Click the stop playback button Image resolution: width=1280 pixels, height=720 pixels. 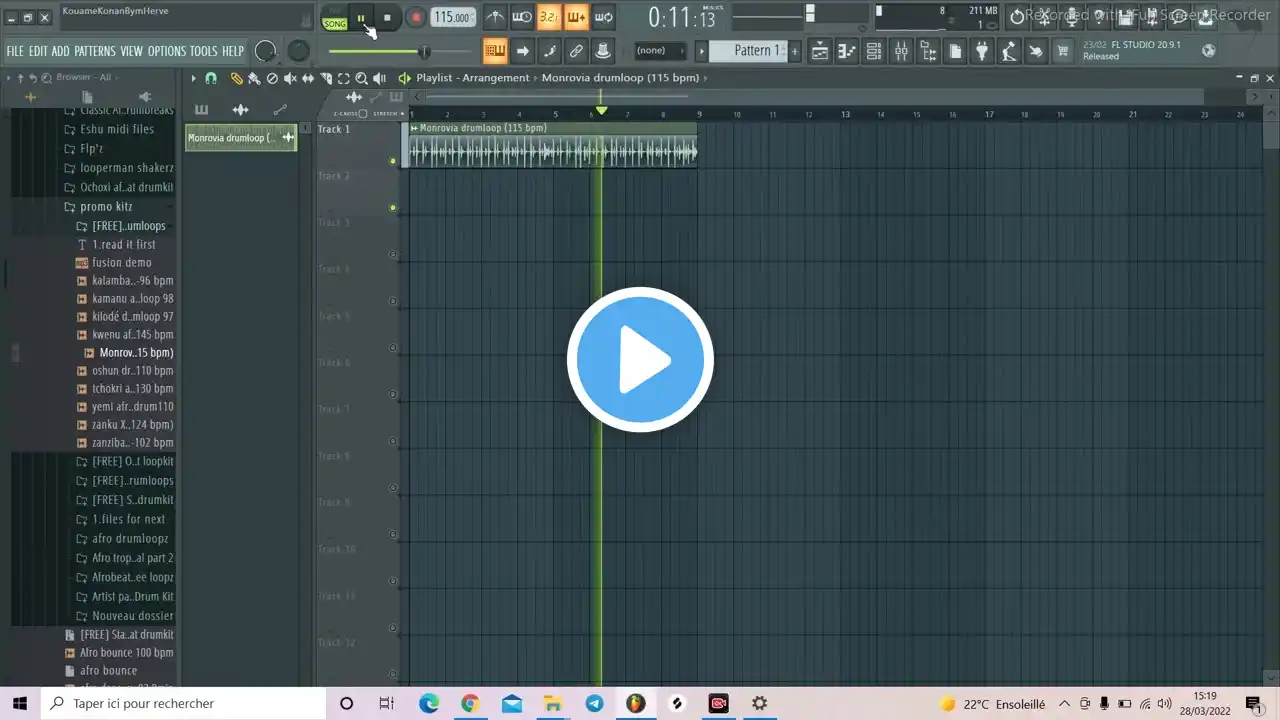(x=387, y=18)
